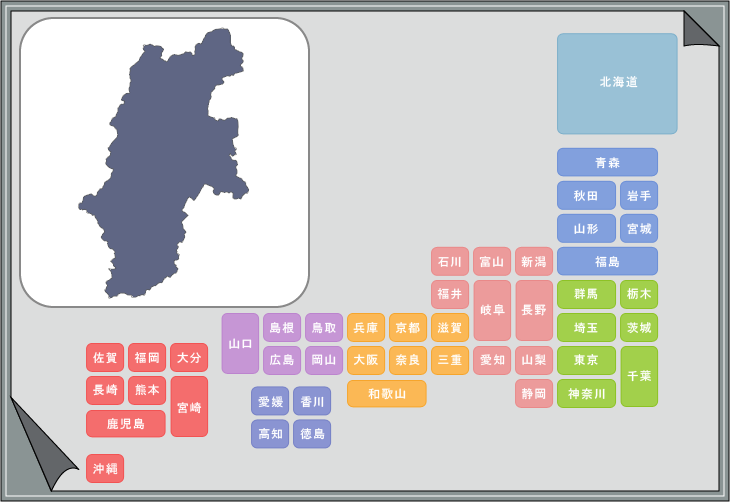Choose the 東京 answer tile

click(586, 360)
